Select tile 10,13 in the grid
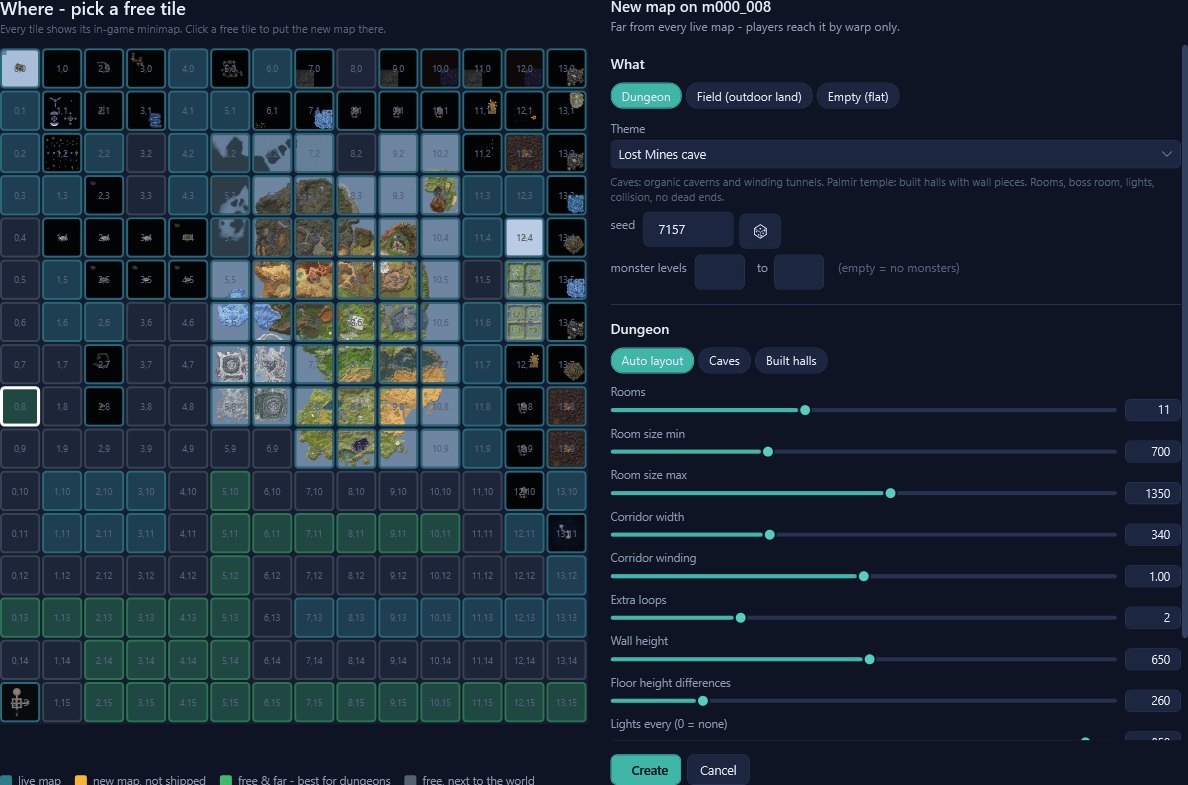The image size is (1188, 785). (x=440, y=618)
